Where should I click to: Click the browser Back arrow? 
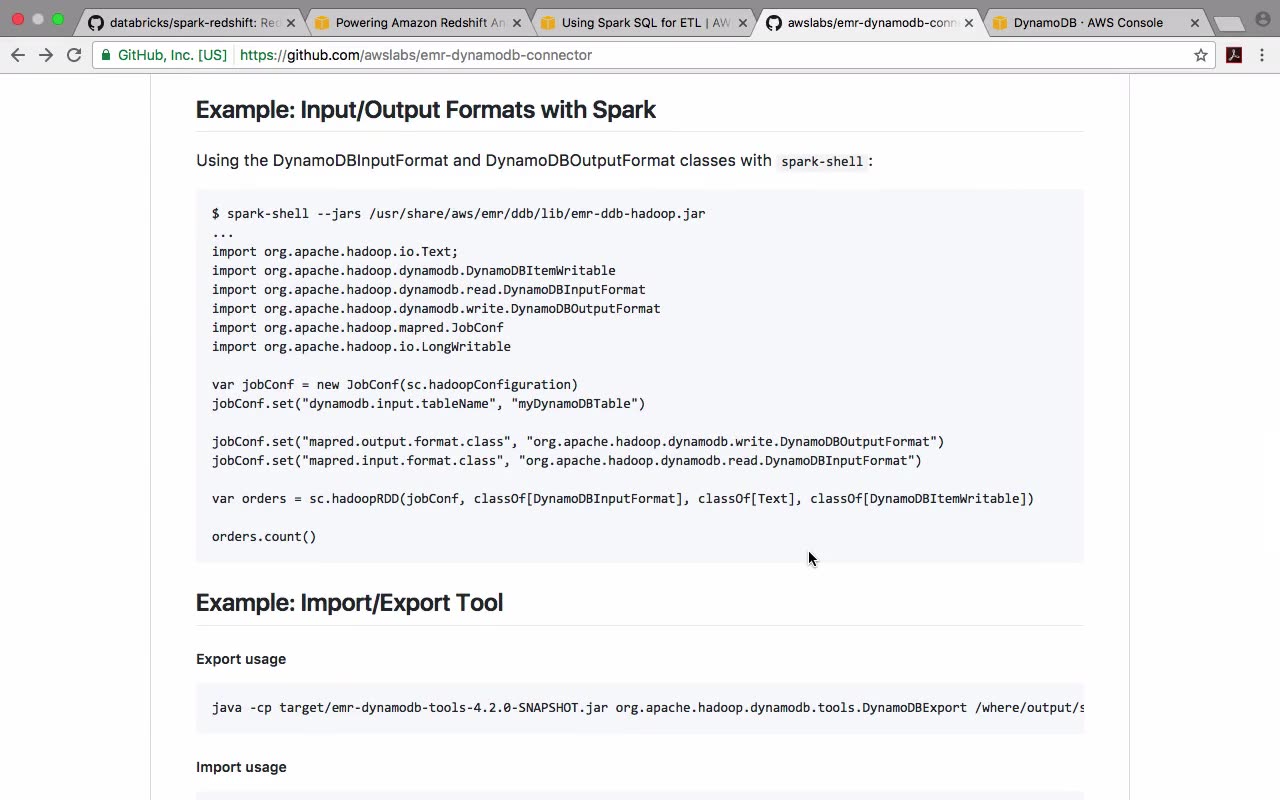[18, 55]
